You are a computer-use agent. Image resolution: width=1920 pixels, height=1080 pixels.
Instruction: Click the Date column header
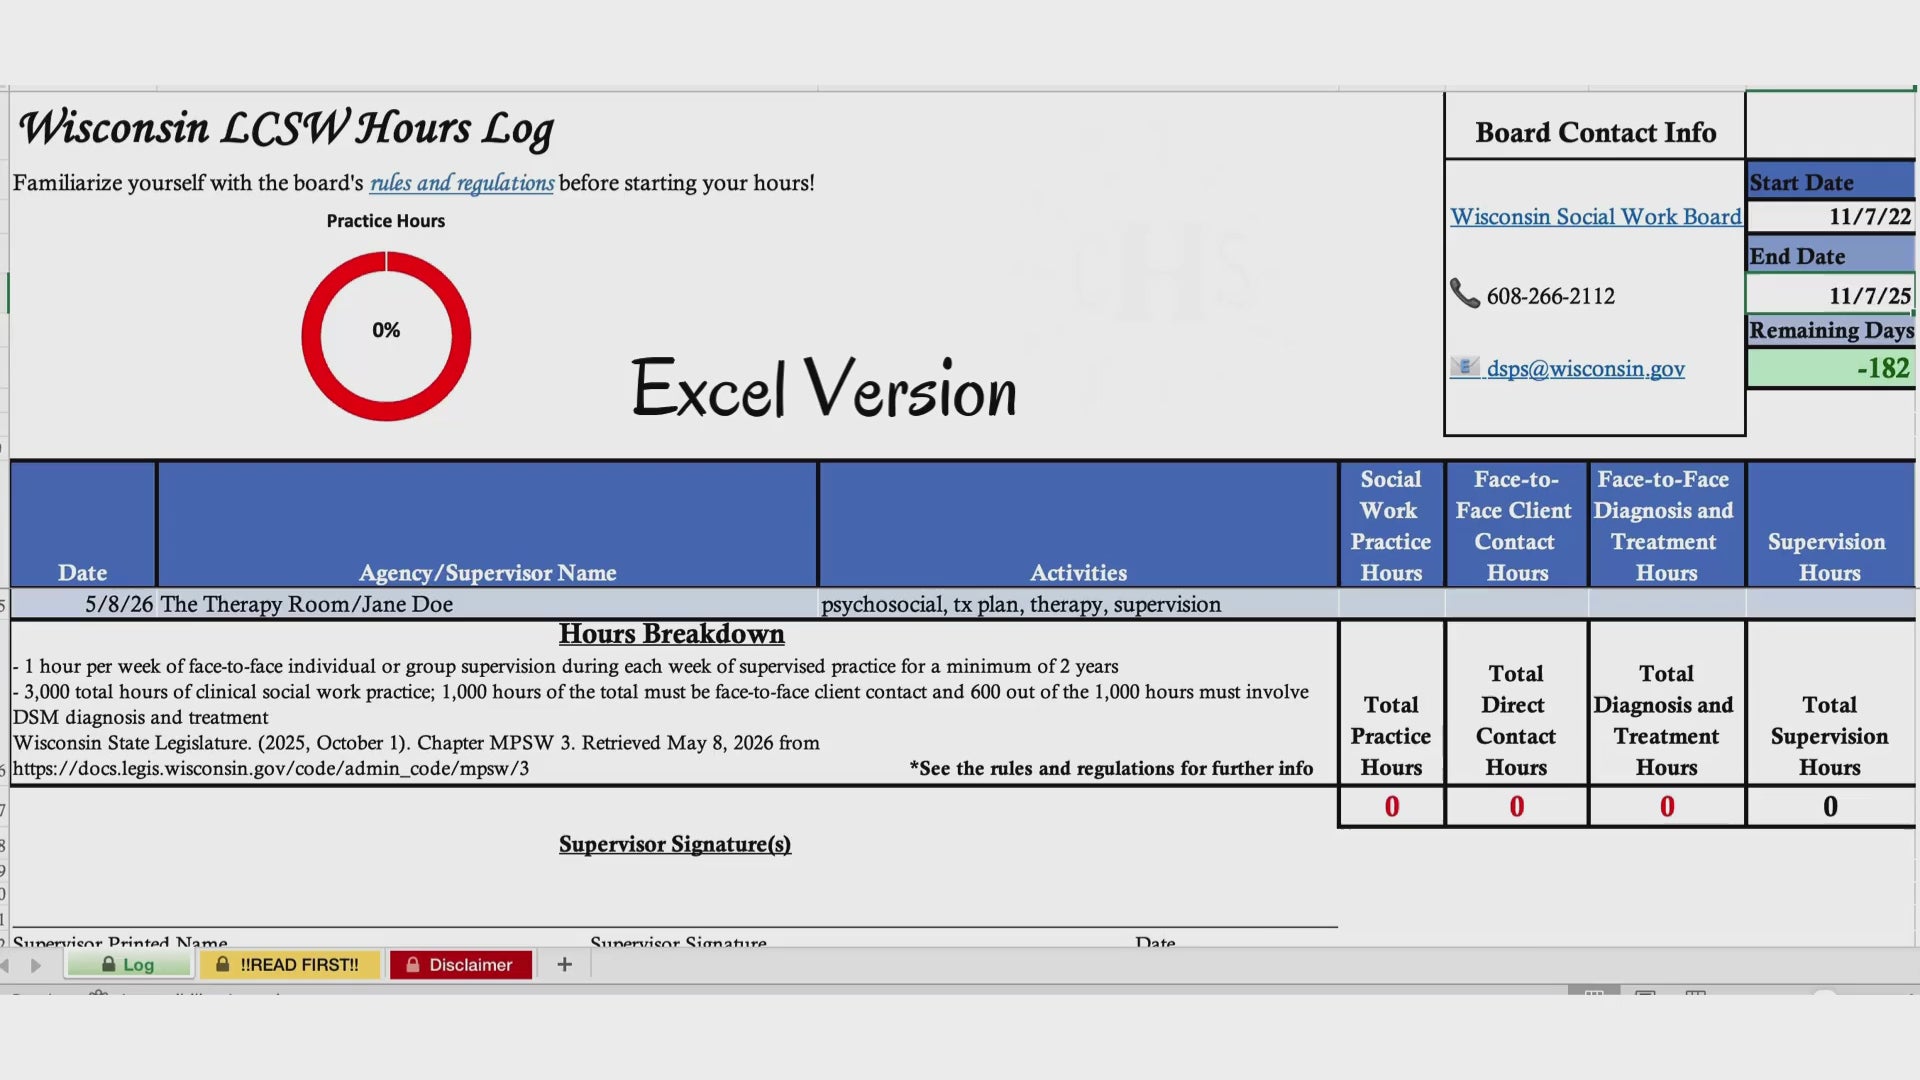point(83,524)
